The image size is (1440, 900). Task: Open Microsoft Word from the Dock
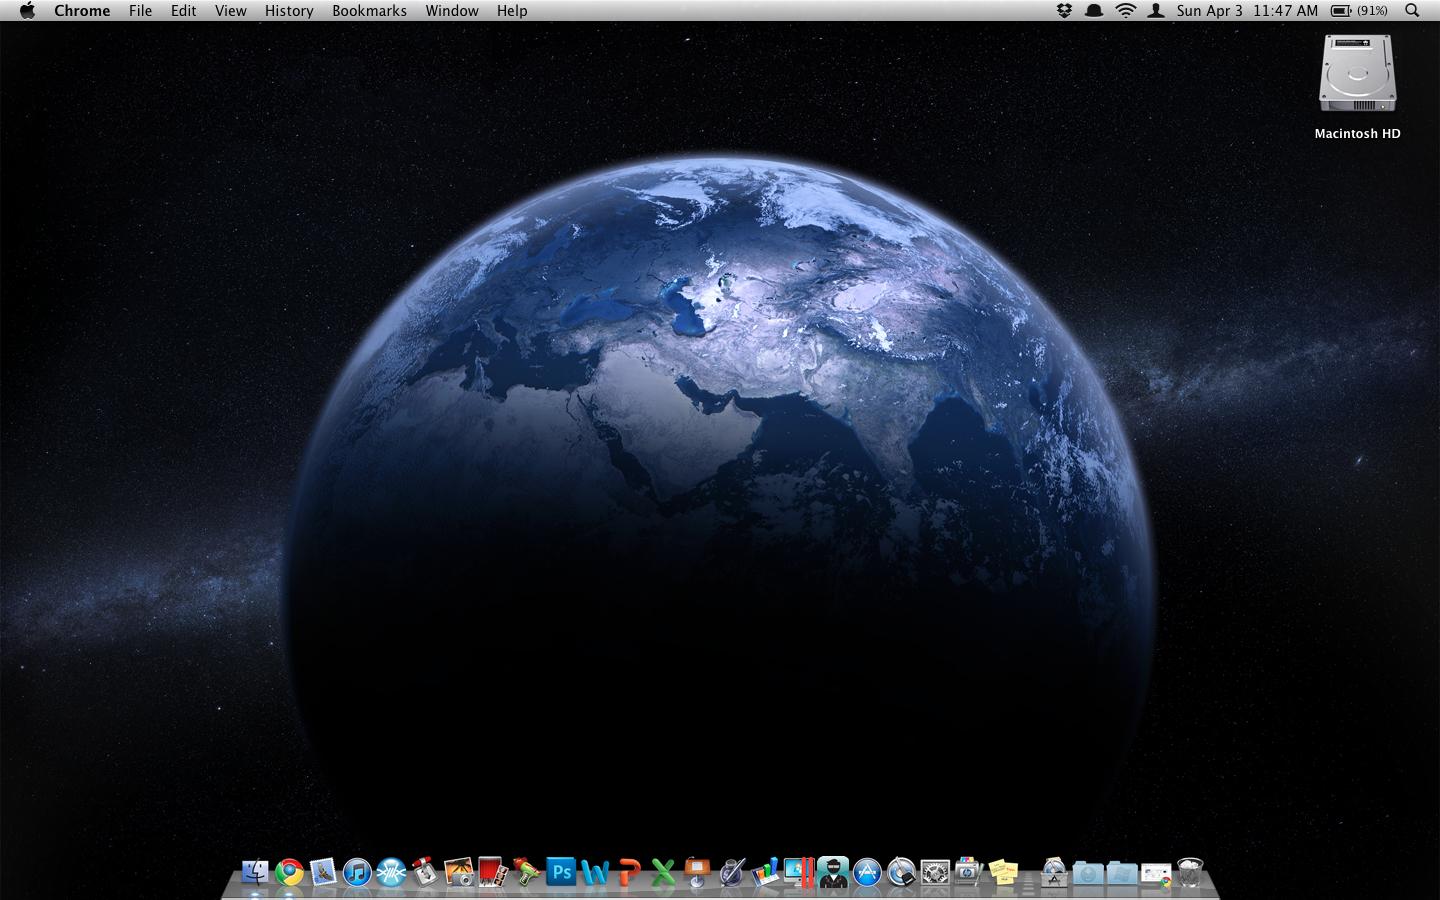point(595,872)
